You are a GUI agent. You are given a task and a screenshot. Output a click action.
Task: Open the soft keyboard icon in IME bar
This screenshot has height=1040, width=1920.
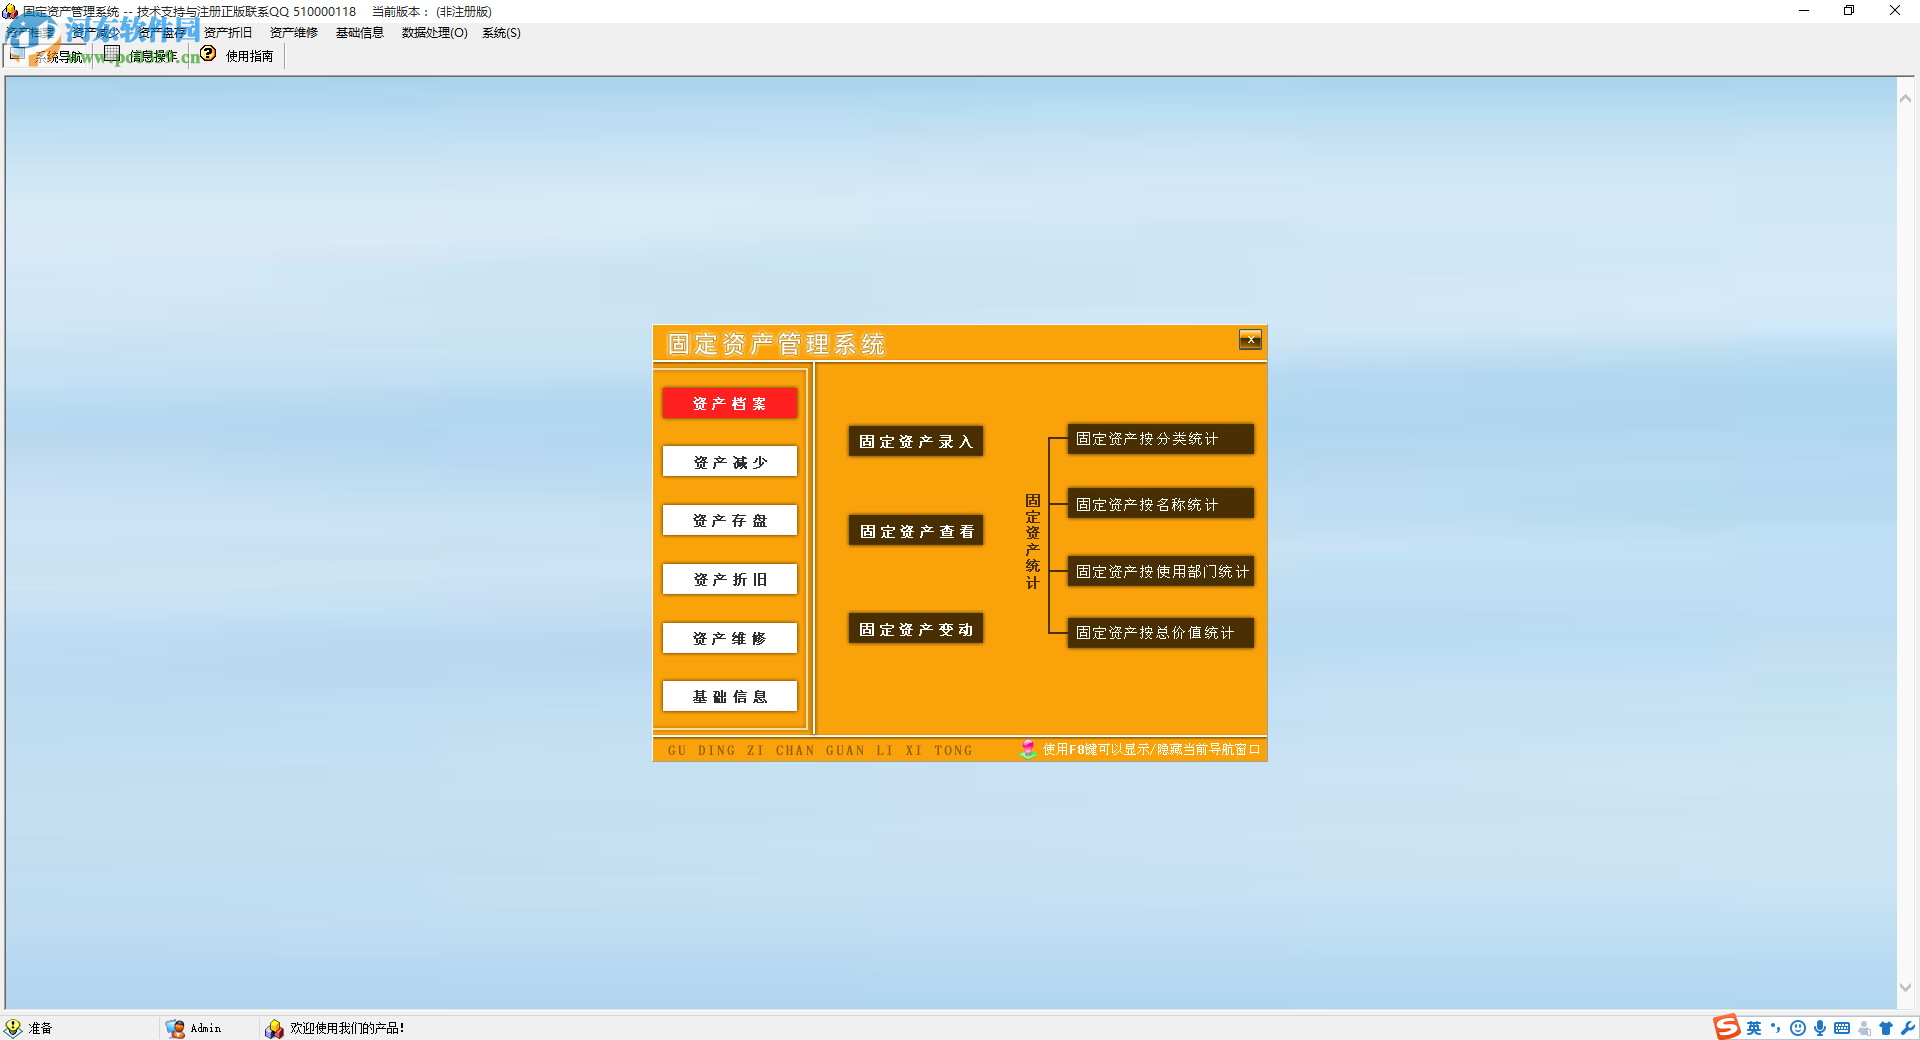1842,1028
